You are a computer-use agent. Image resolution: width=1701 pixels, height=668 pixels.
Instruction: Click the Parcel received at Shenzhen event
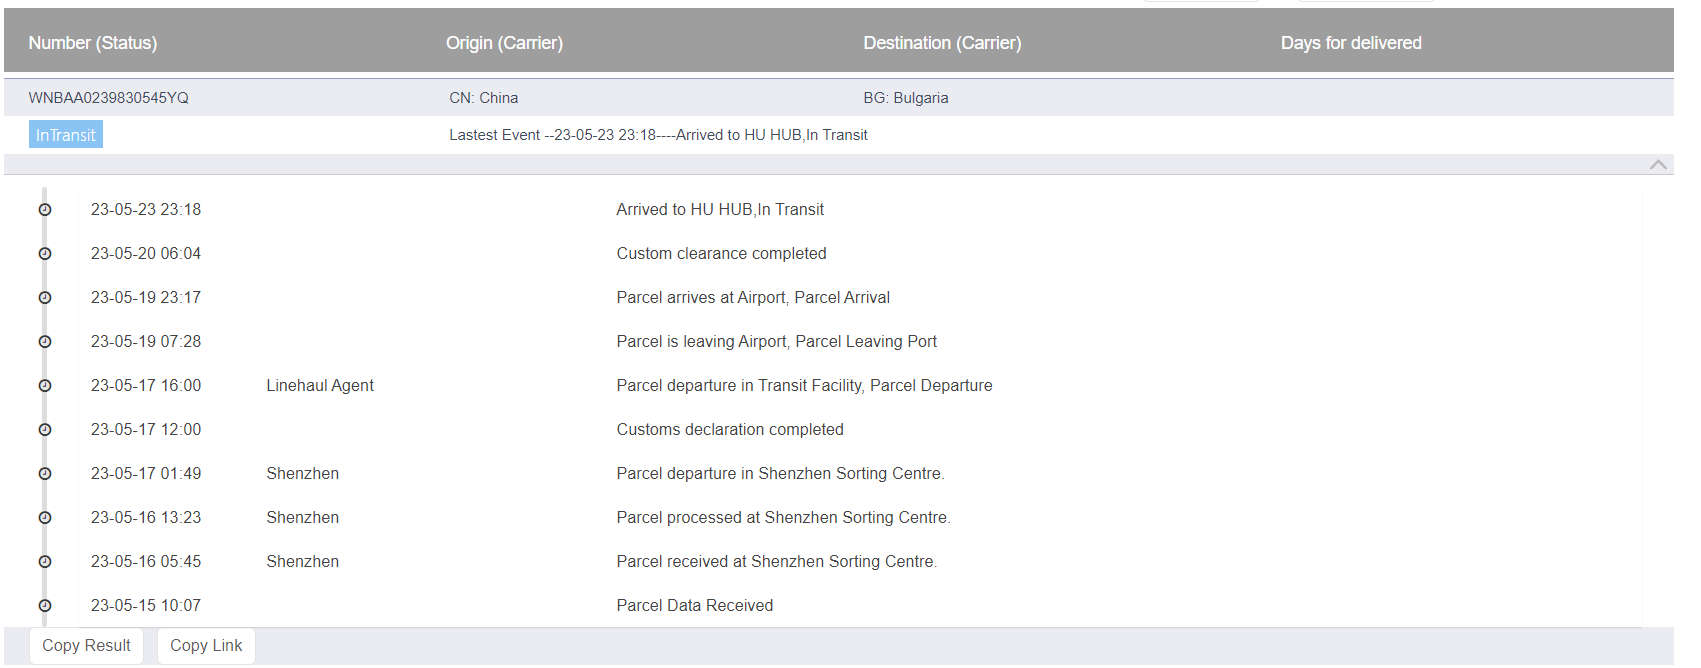776,562
